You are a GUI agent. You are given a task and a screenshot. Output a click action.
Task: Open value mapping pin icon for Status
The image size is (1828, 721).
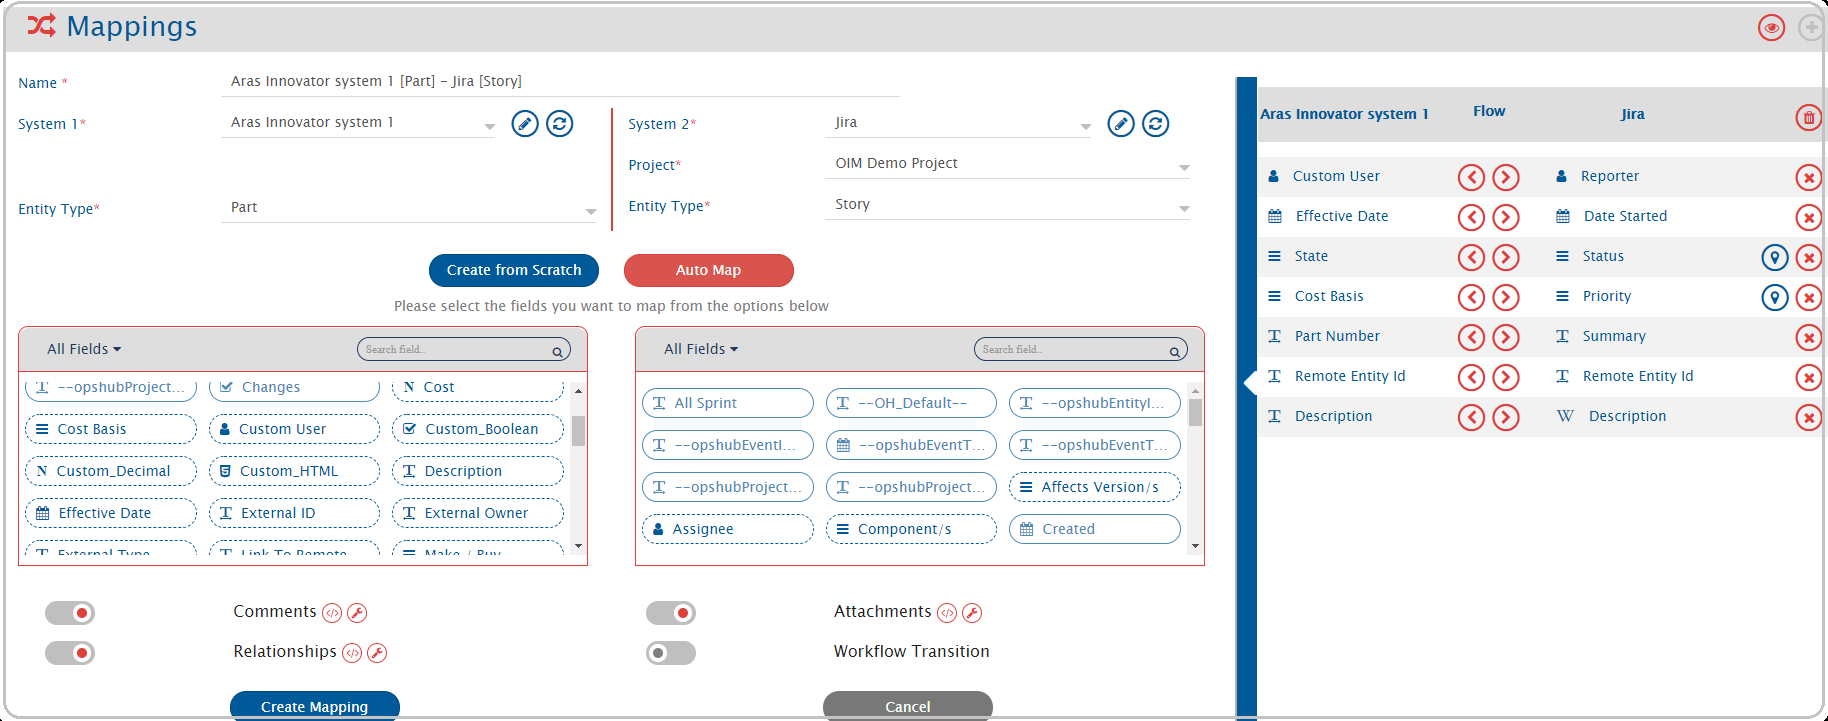(1774, 258)
